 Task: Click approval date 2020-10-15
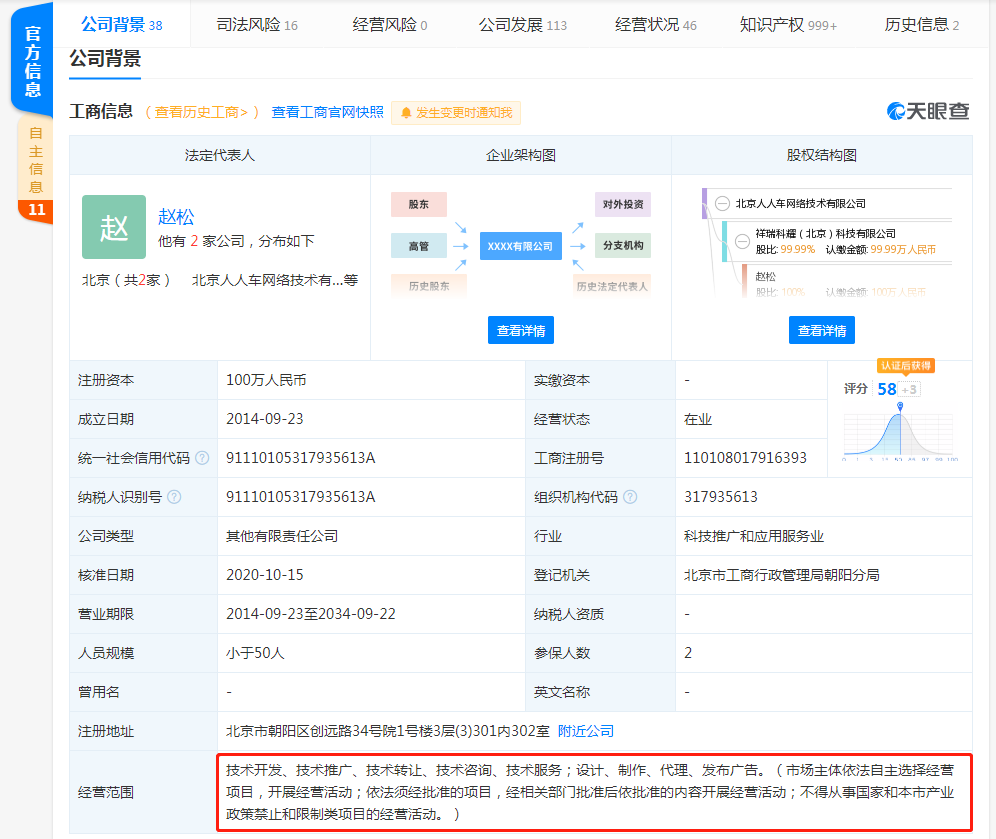[265, 575]
